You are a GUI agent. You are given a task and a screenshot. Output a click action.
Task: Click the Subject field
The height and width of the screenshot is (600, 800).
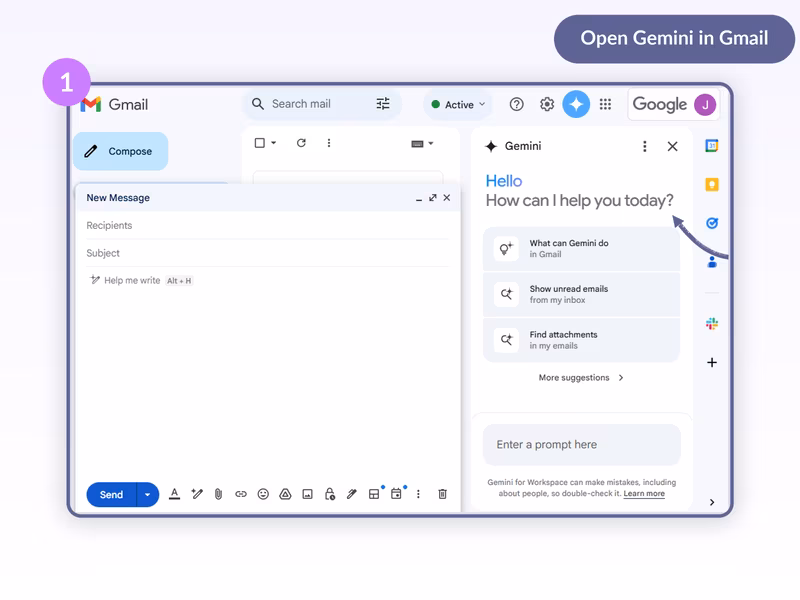click(267, 253)
